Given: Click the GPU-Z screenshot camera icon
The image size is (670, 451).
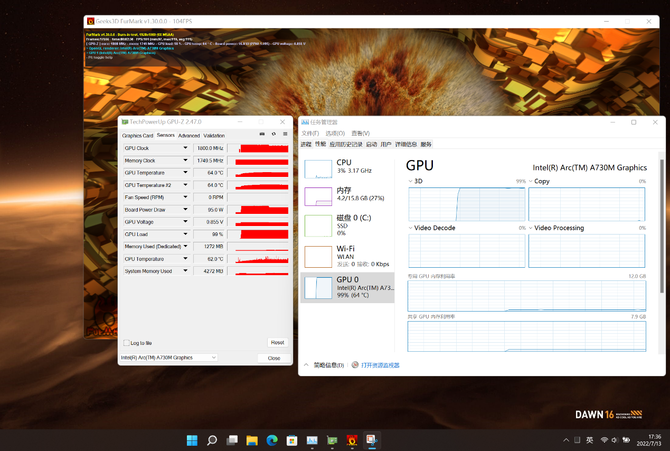Looking at the screenshot, I should click(262, 134).
